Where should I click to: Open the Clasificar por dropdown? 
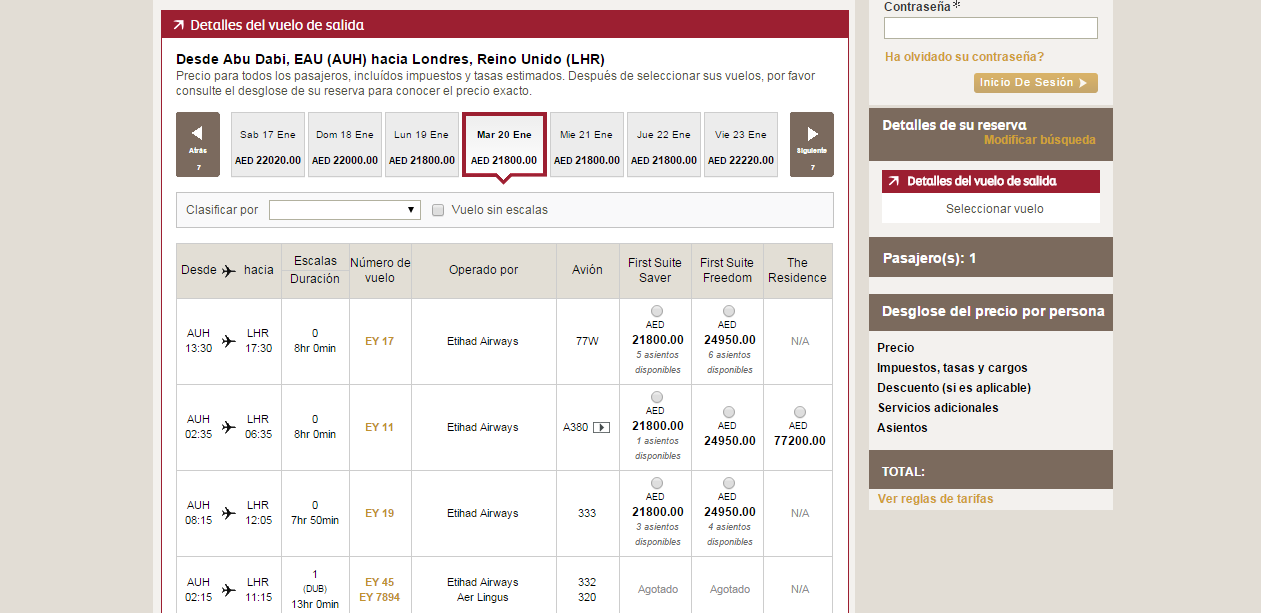pos(344,210)
